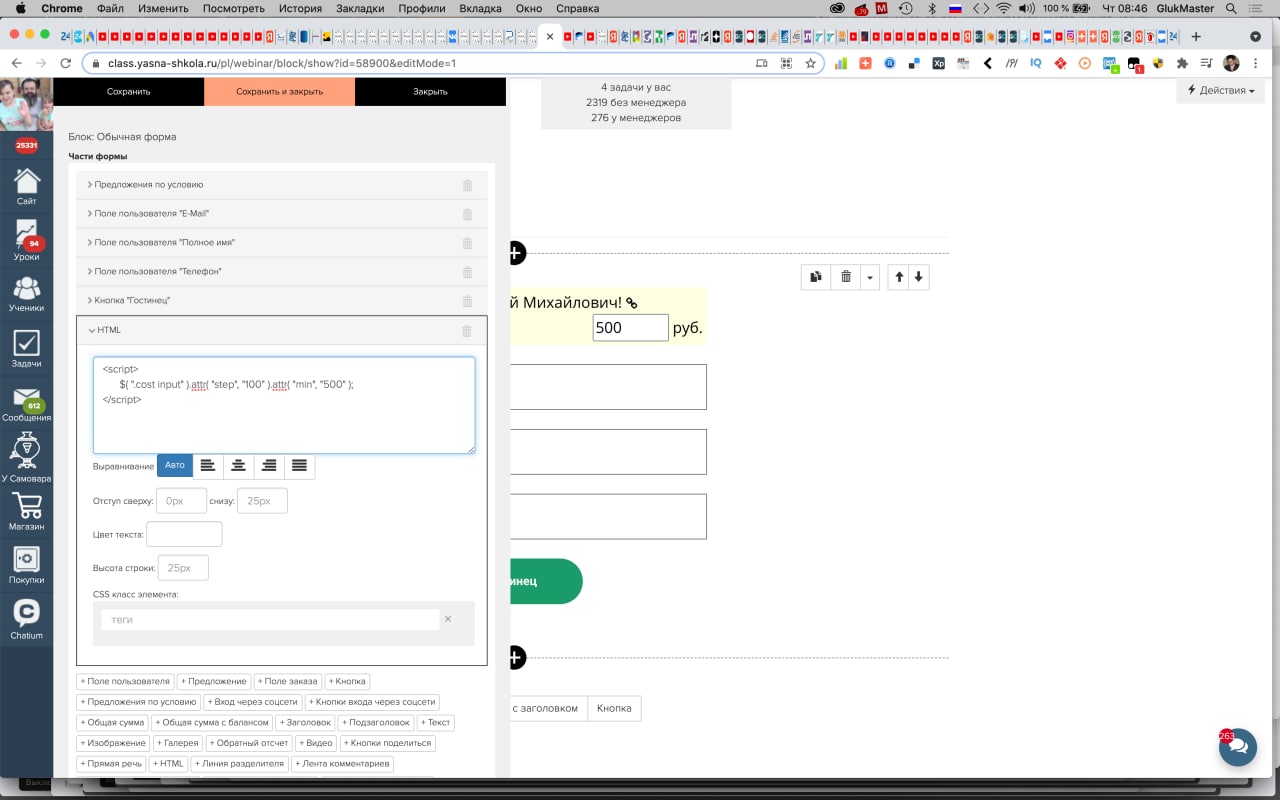Image resolution: width=1280 pixels, height=800 pixels.
Task: Open the Сообщения section in the sidebar
Action: [26, 405]
